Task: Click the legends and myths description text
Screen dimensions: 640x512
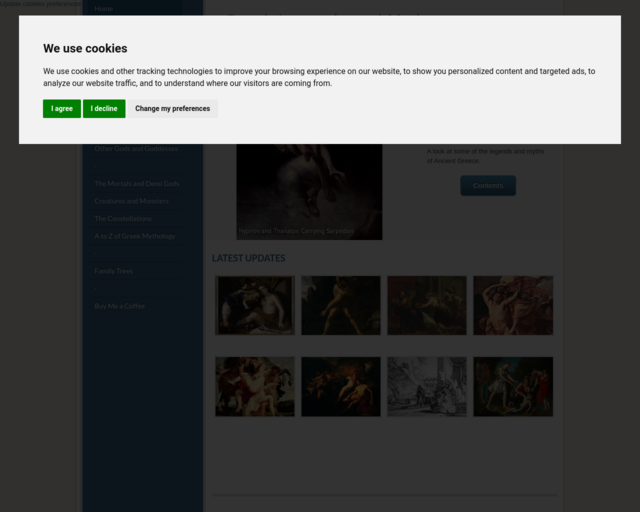Action: click(x=485, y=156)
